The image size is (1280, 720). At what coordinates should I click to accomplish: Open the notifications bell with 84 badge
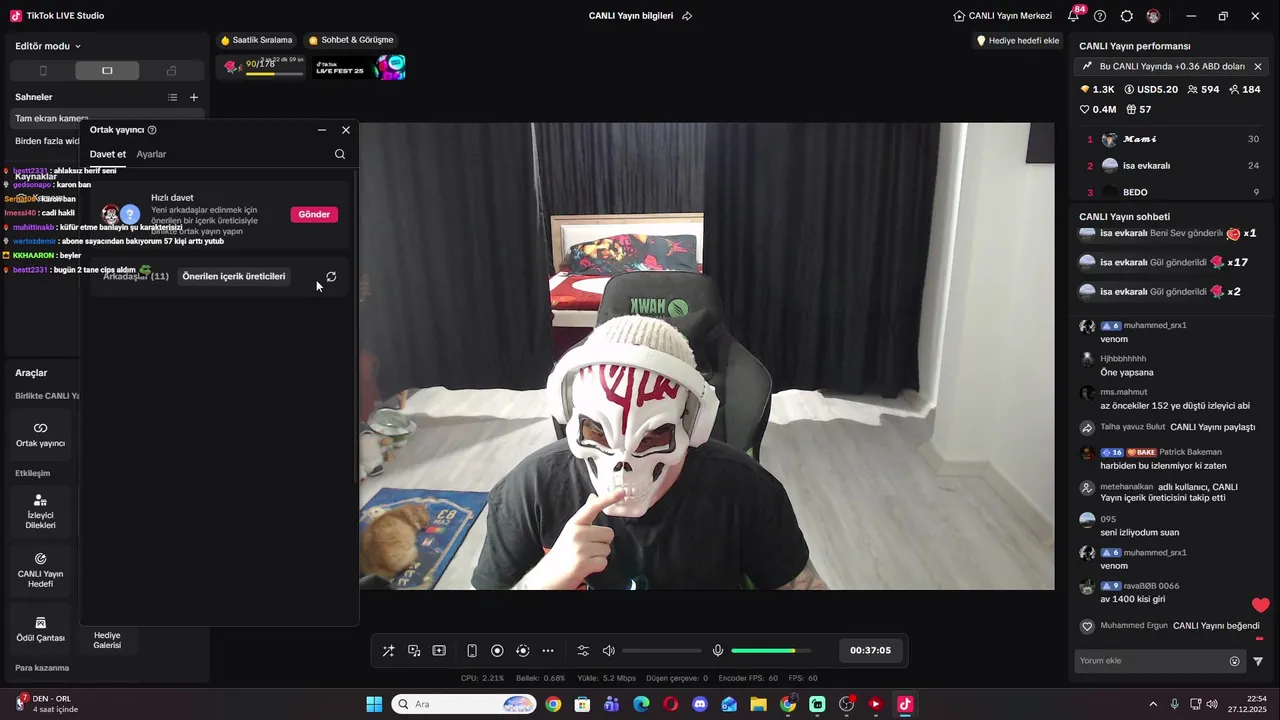click(x=1074, y=15)
